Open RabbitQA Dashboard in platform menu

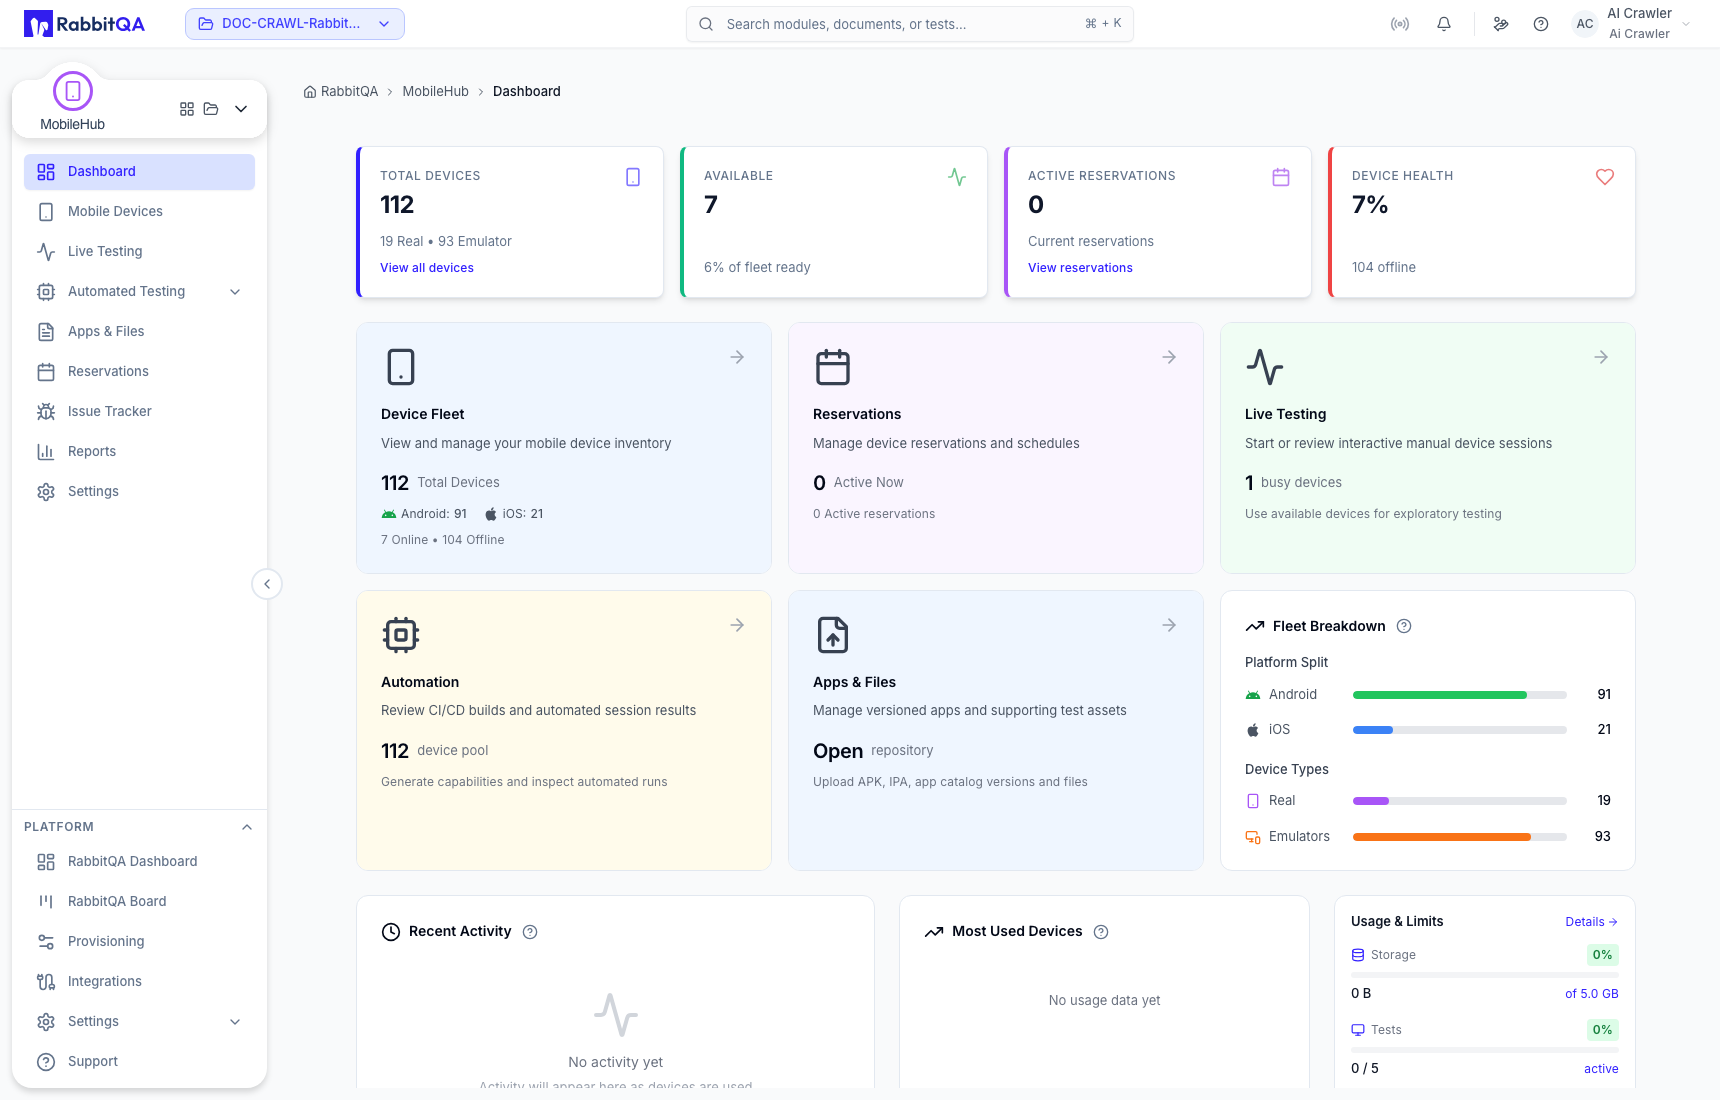pyautogui.click(x=139, y=862)
